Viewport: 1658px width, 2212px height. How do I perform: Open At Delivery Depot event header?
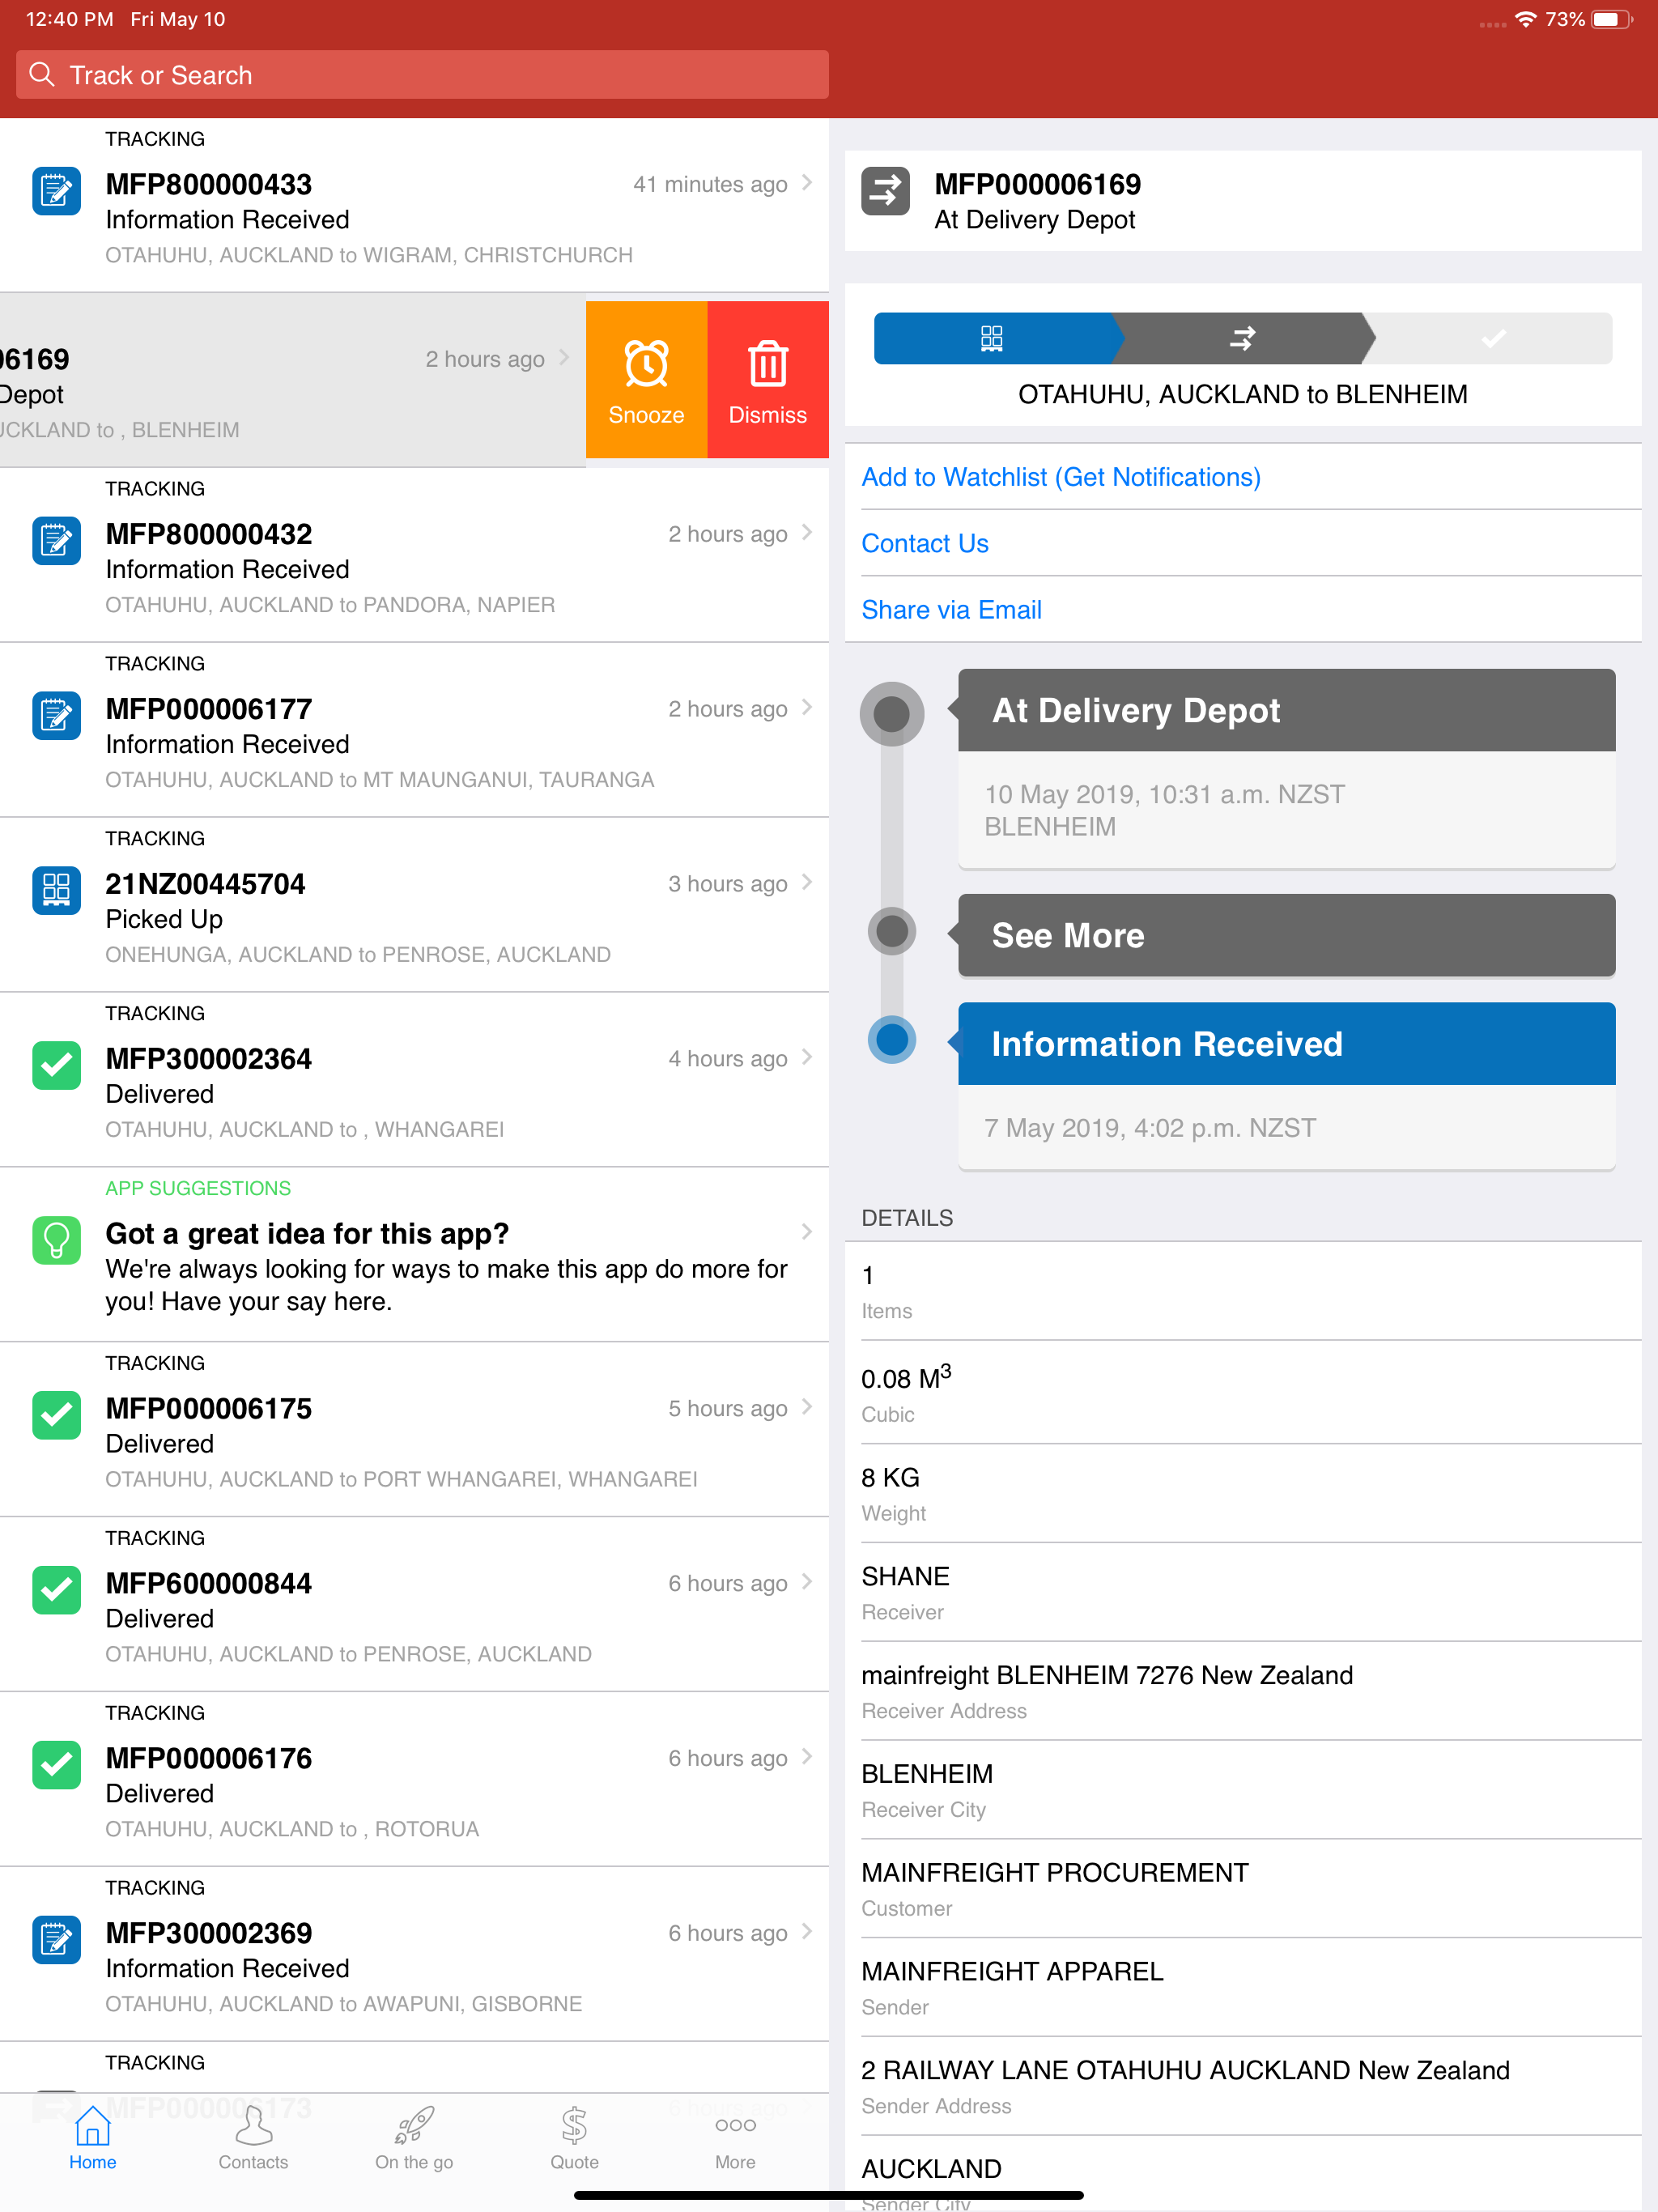coord(1287,710)
